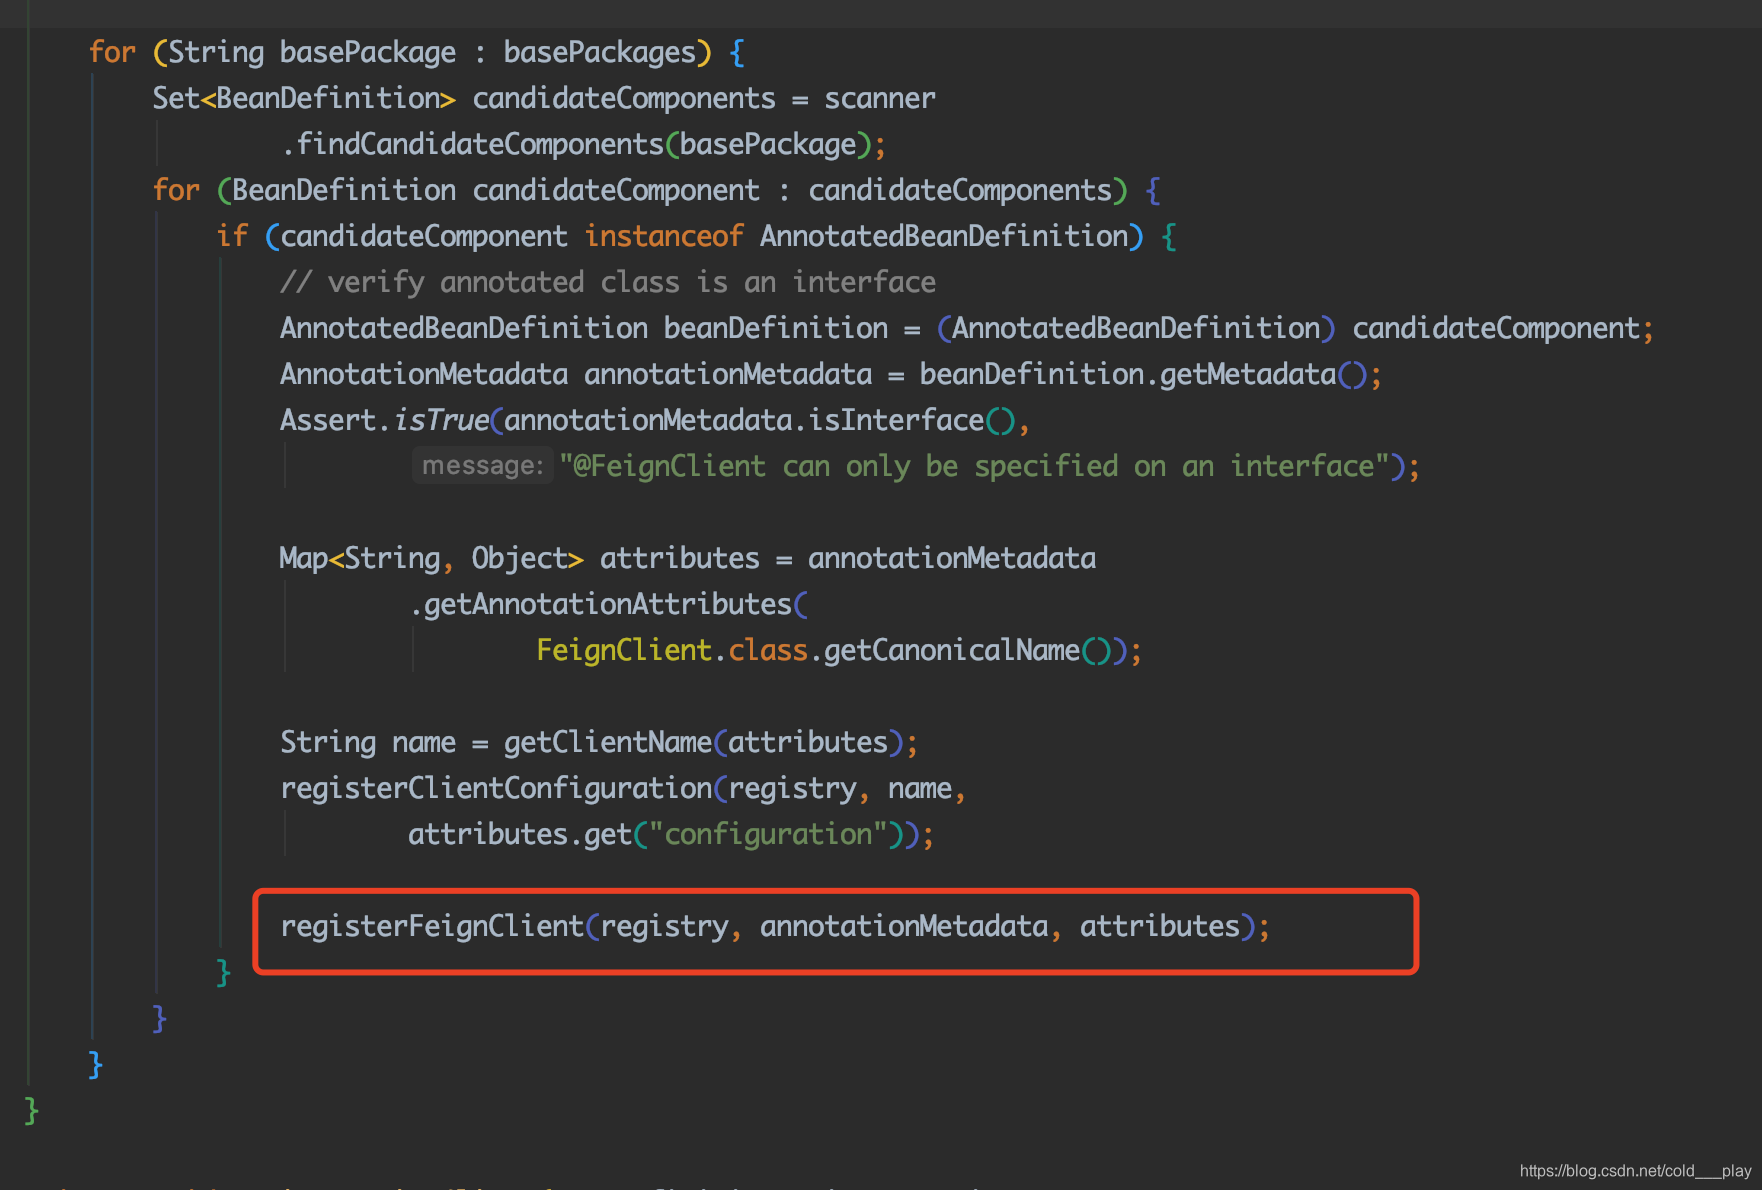The height and width of the screenshot is (1190, 1762).
Task: Click the 'message:' parameter hint
Action: coord(483,466)
